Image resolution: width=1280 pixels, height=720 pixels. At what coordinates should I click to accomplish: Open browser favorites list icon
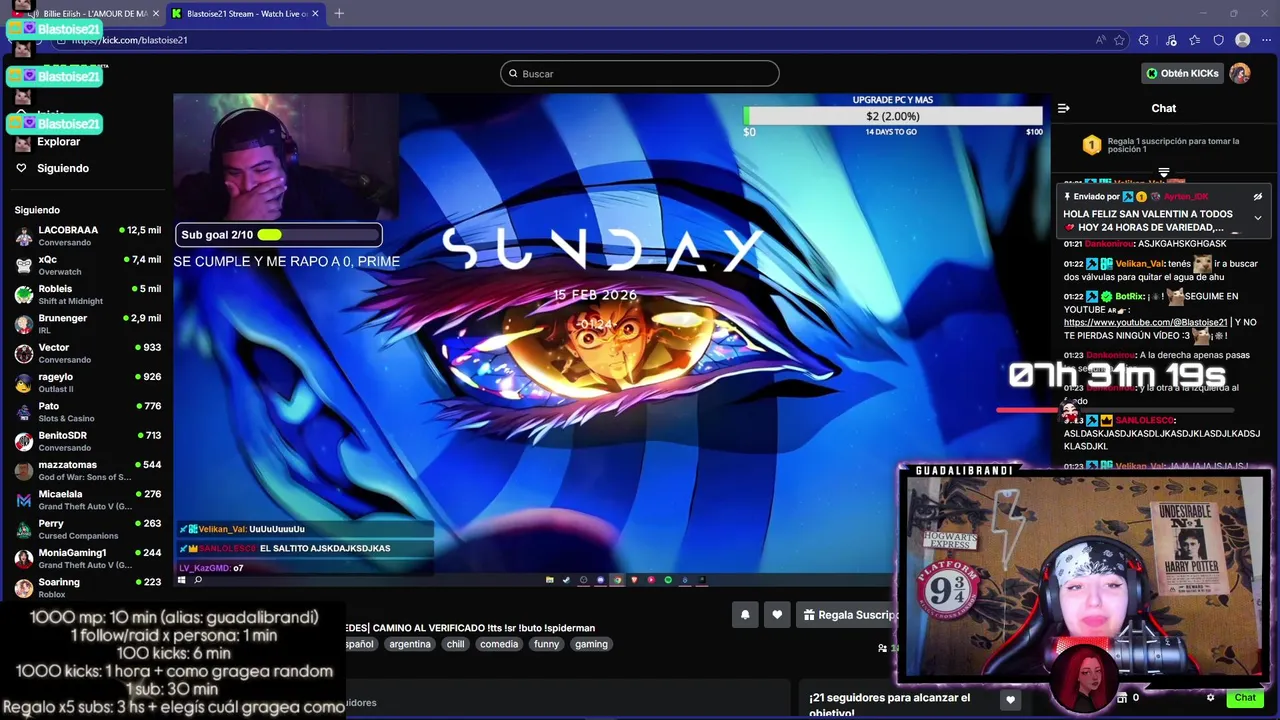[1195, 40]
